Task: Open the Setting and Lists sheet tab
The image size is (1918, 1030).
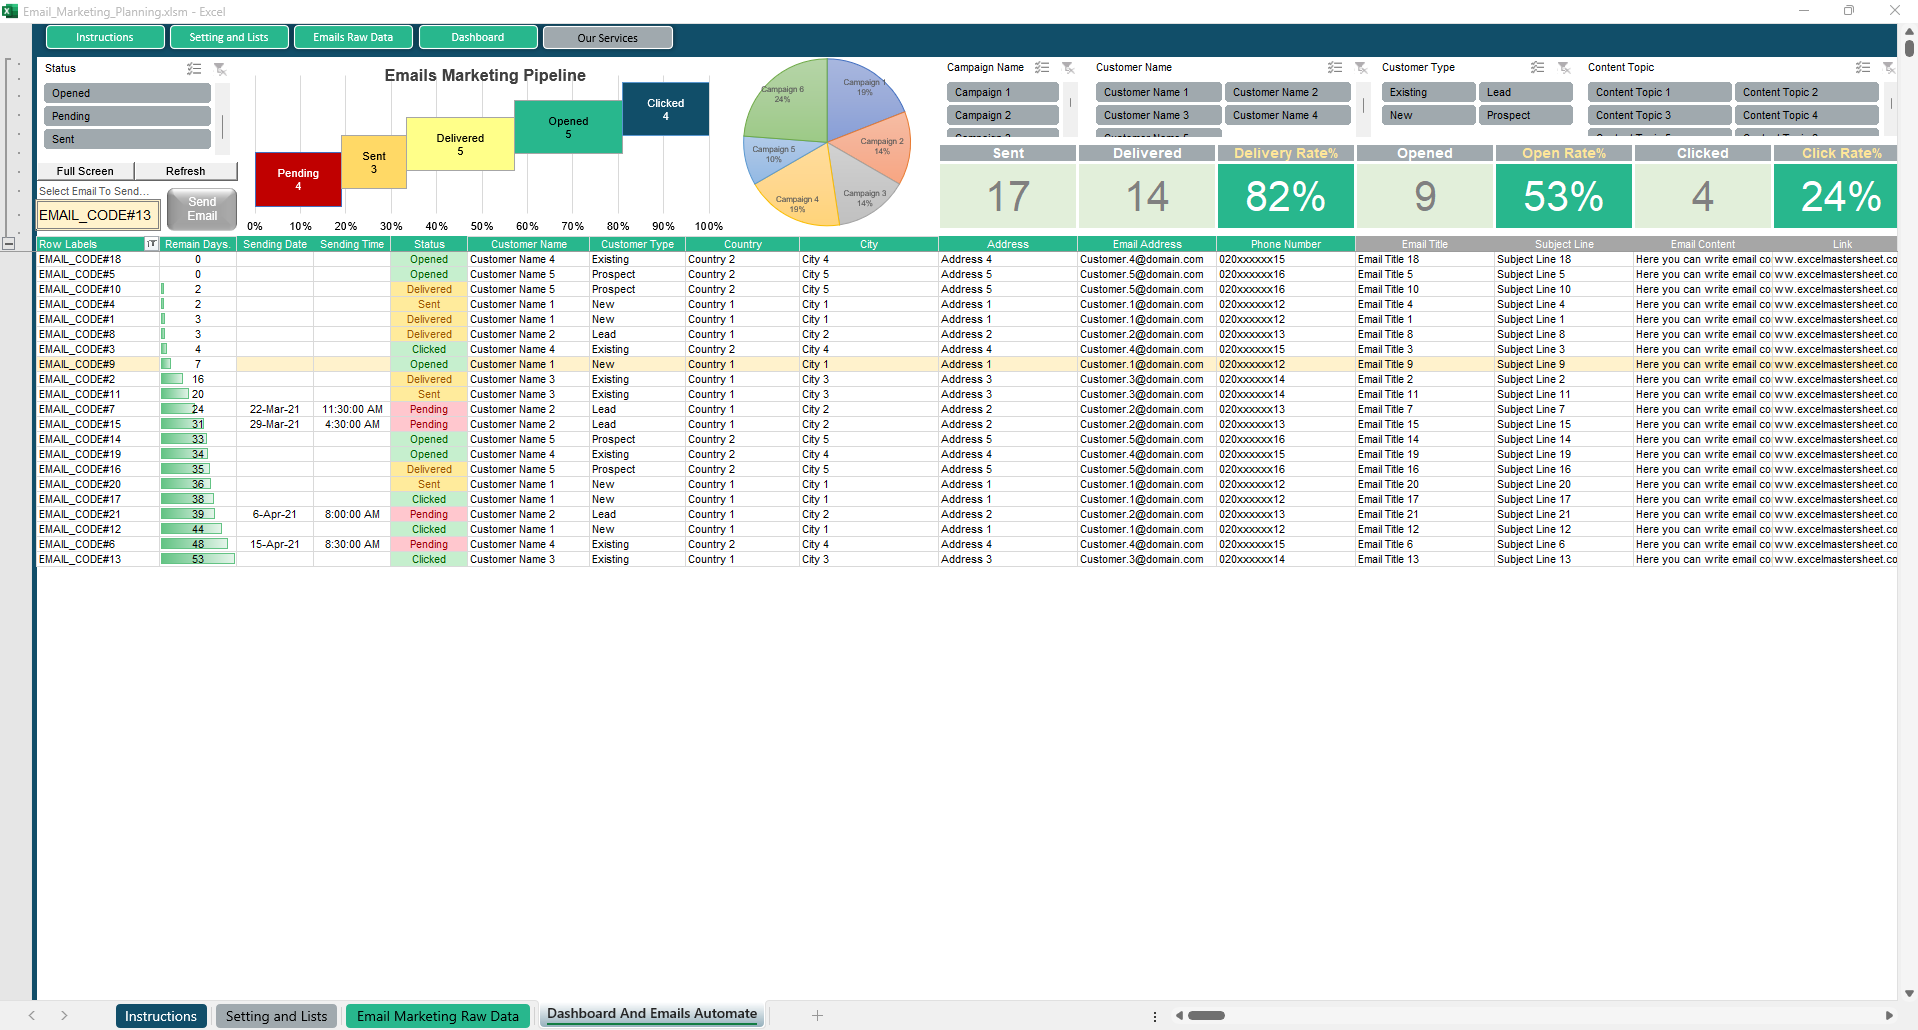Action: pos(276,1016)
